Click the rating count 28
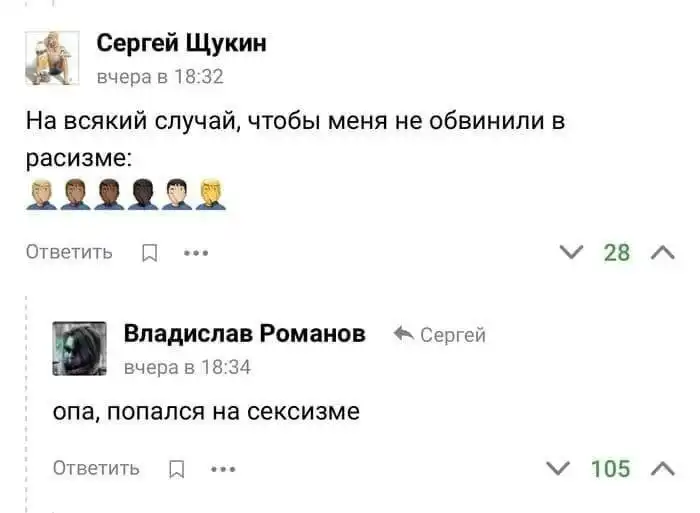Screen dimensions: 700x513 pos(617,252)
